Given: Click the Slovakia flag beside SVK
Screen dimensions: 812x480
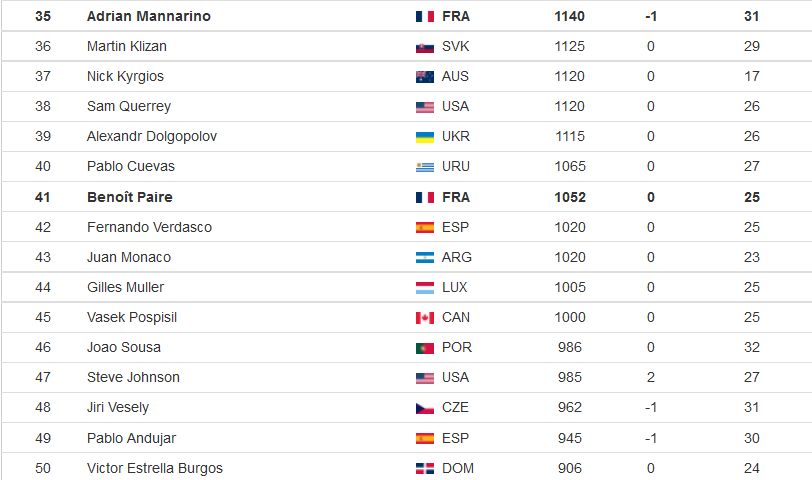Looking at the screenshot, I should 425,48.
